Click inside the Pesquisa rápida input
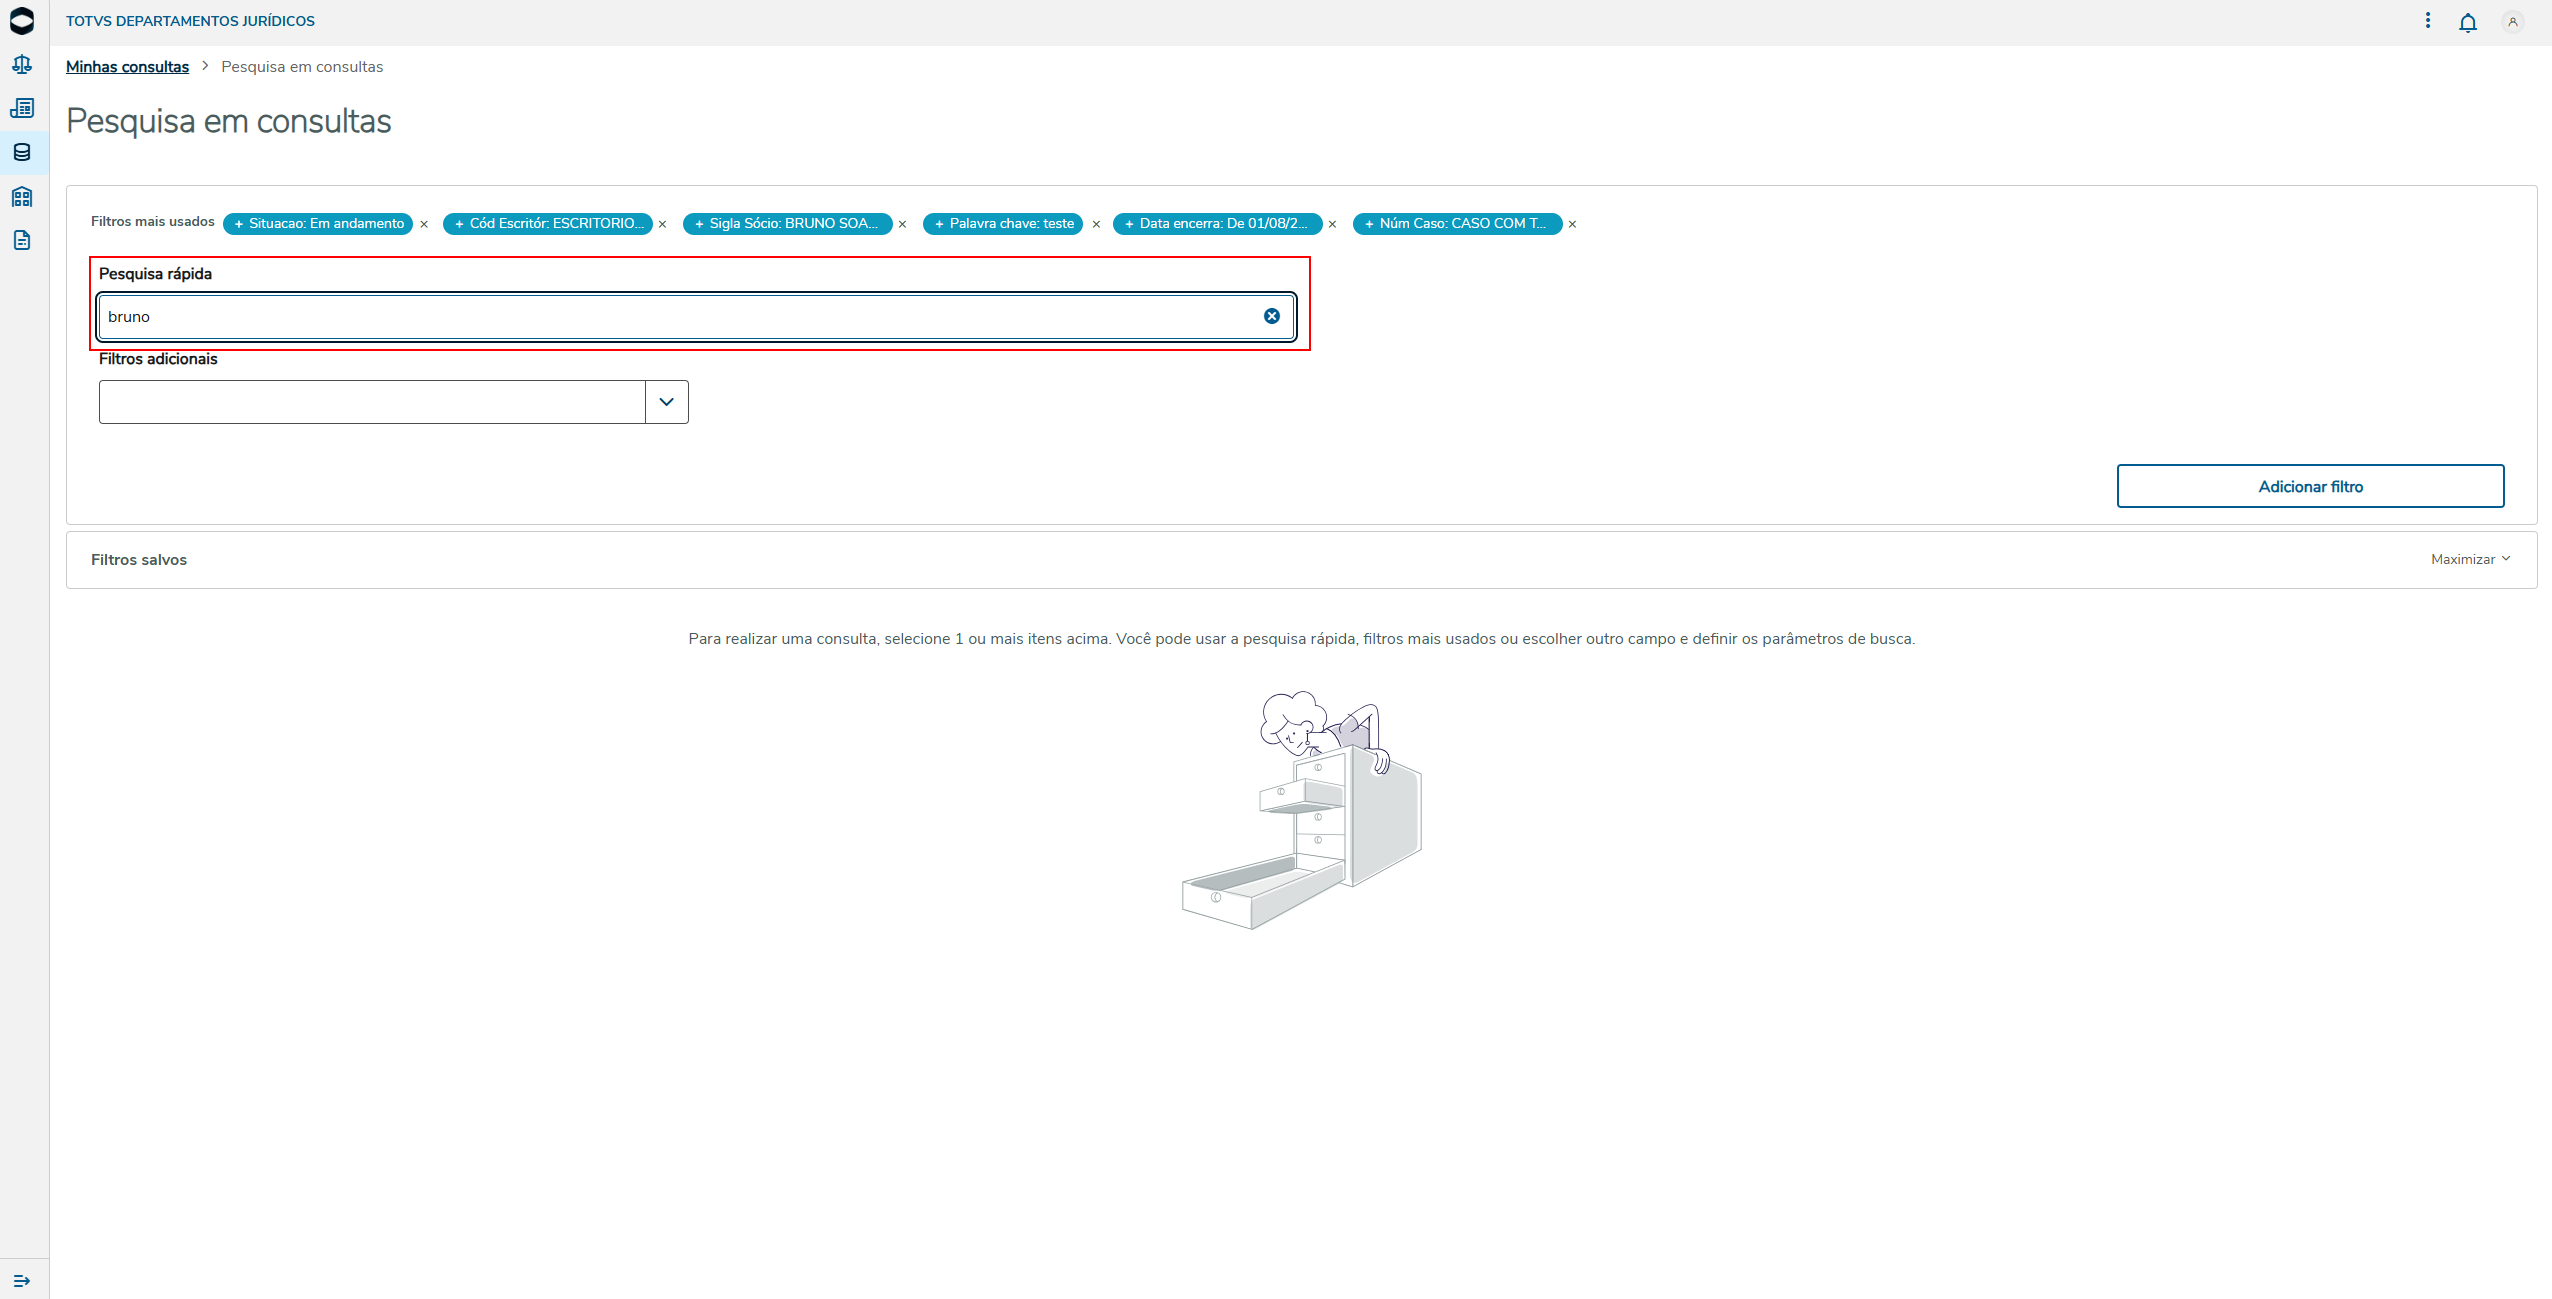The width and height of the screenshot is (2552, 1299). tap(680, 317)
